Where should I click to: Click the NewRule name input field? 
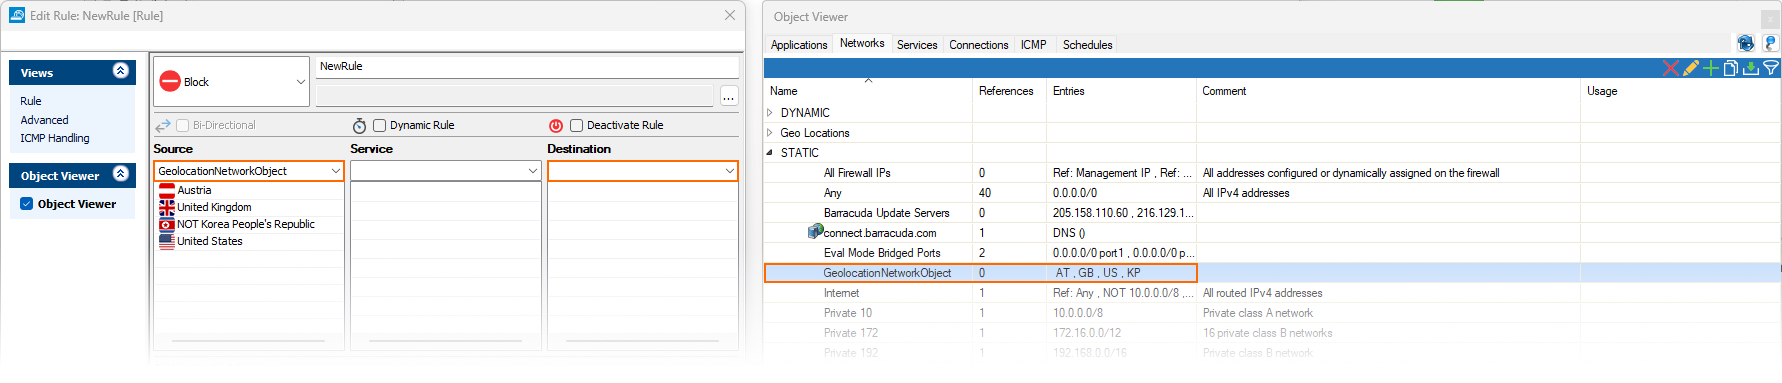click(x=527, y=66)
